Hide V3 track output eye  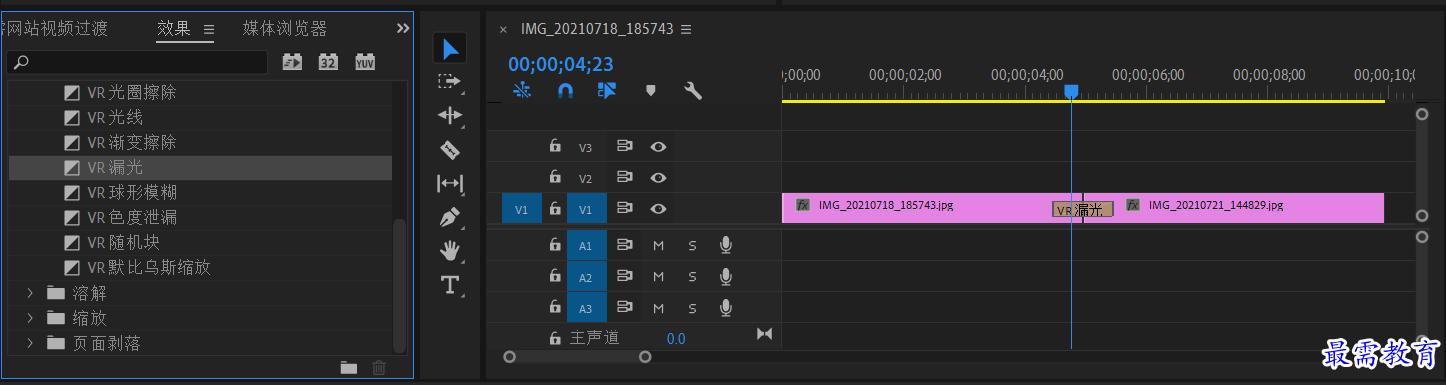[658, 147]
